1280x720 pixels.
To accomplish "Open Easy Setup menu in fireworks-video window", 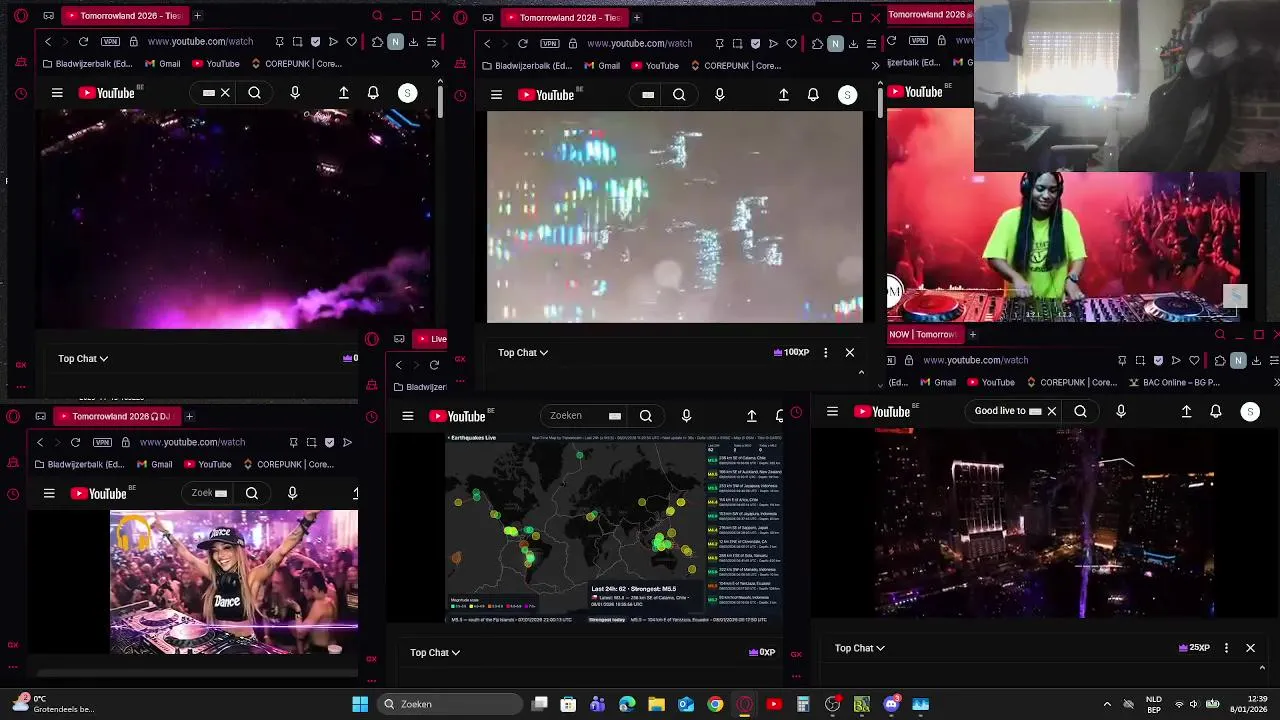I will point(431,42).
